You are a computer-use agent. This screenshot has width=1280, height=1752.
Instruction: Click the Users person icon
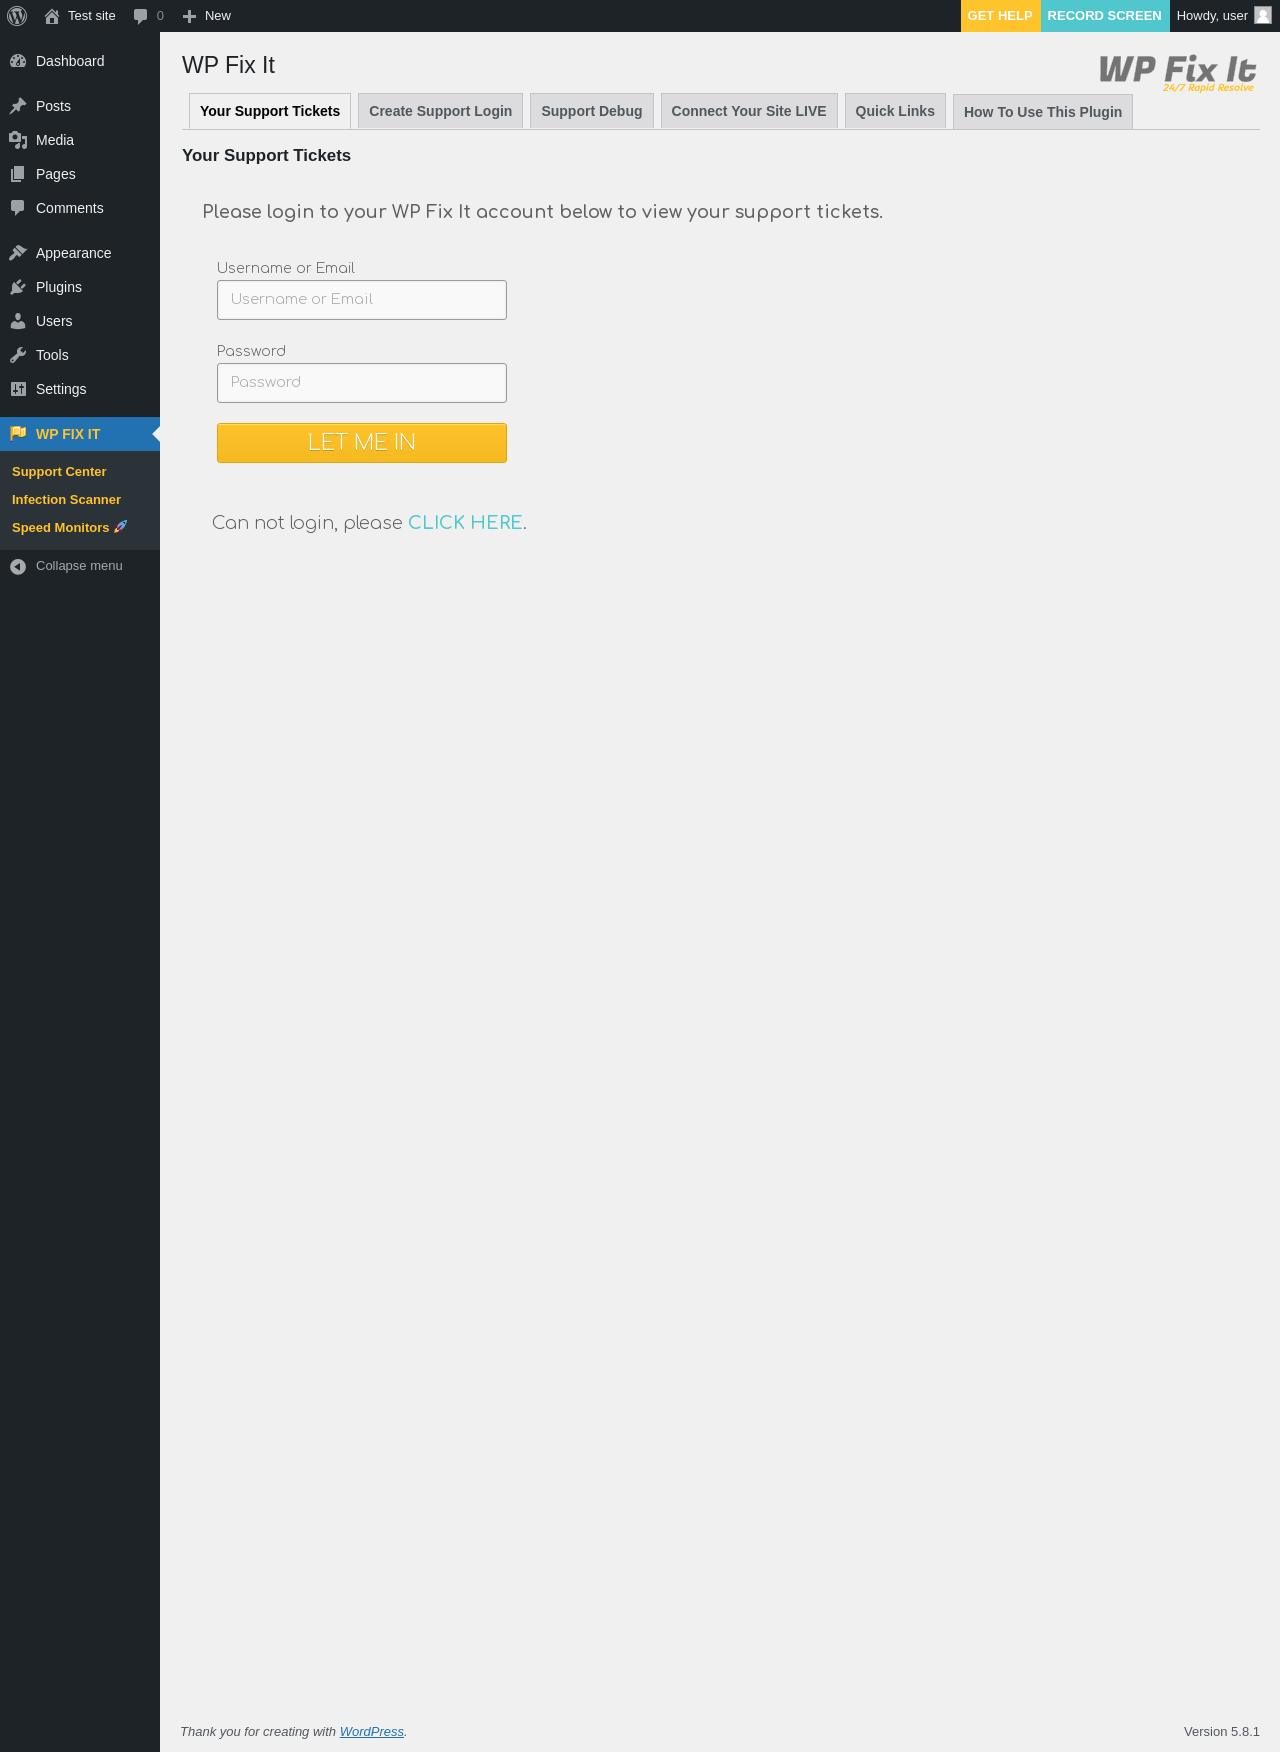tap(18, 321)
